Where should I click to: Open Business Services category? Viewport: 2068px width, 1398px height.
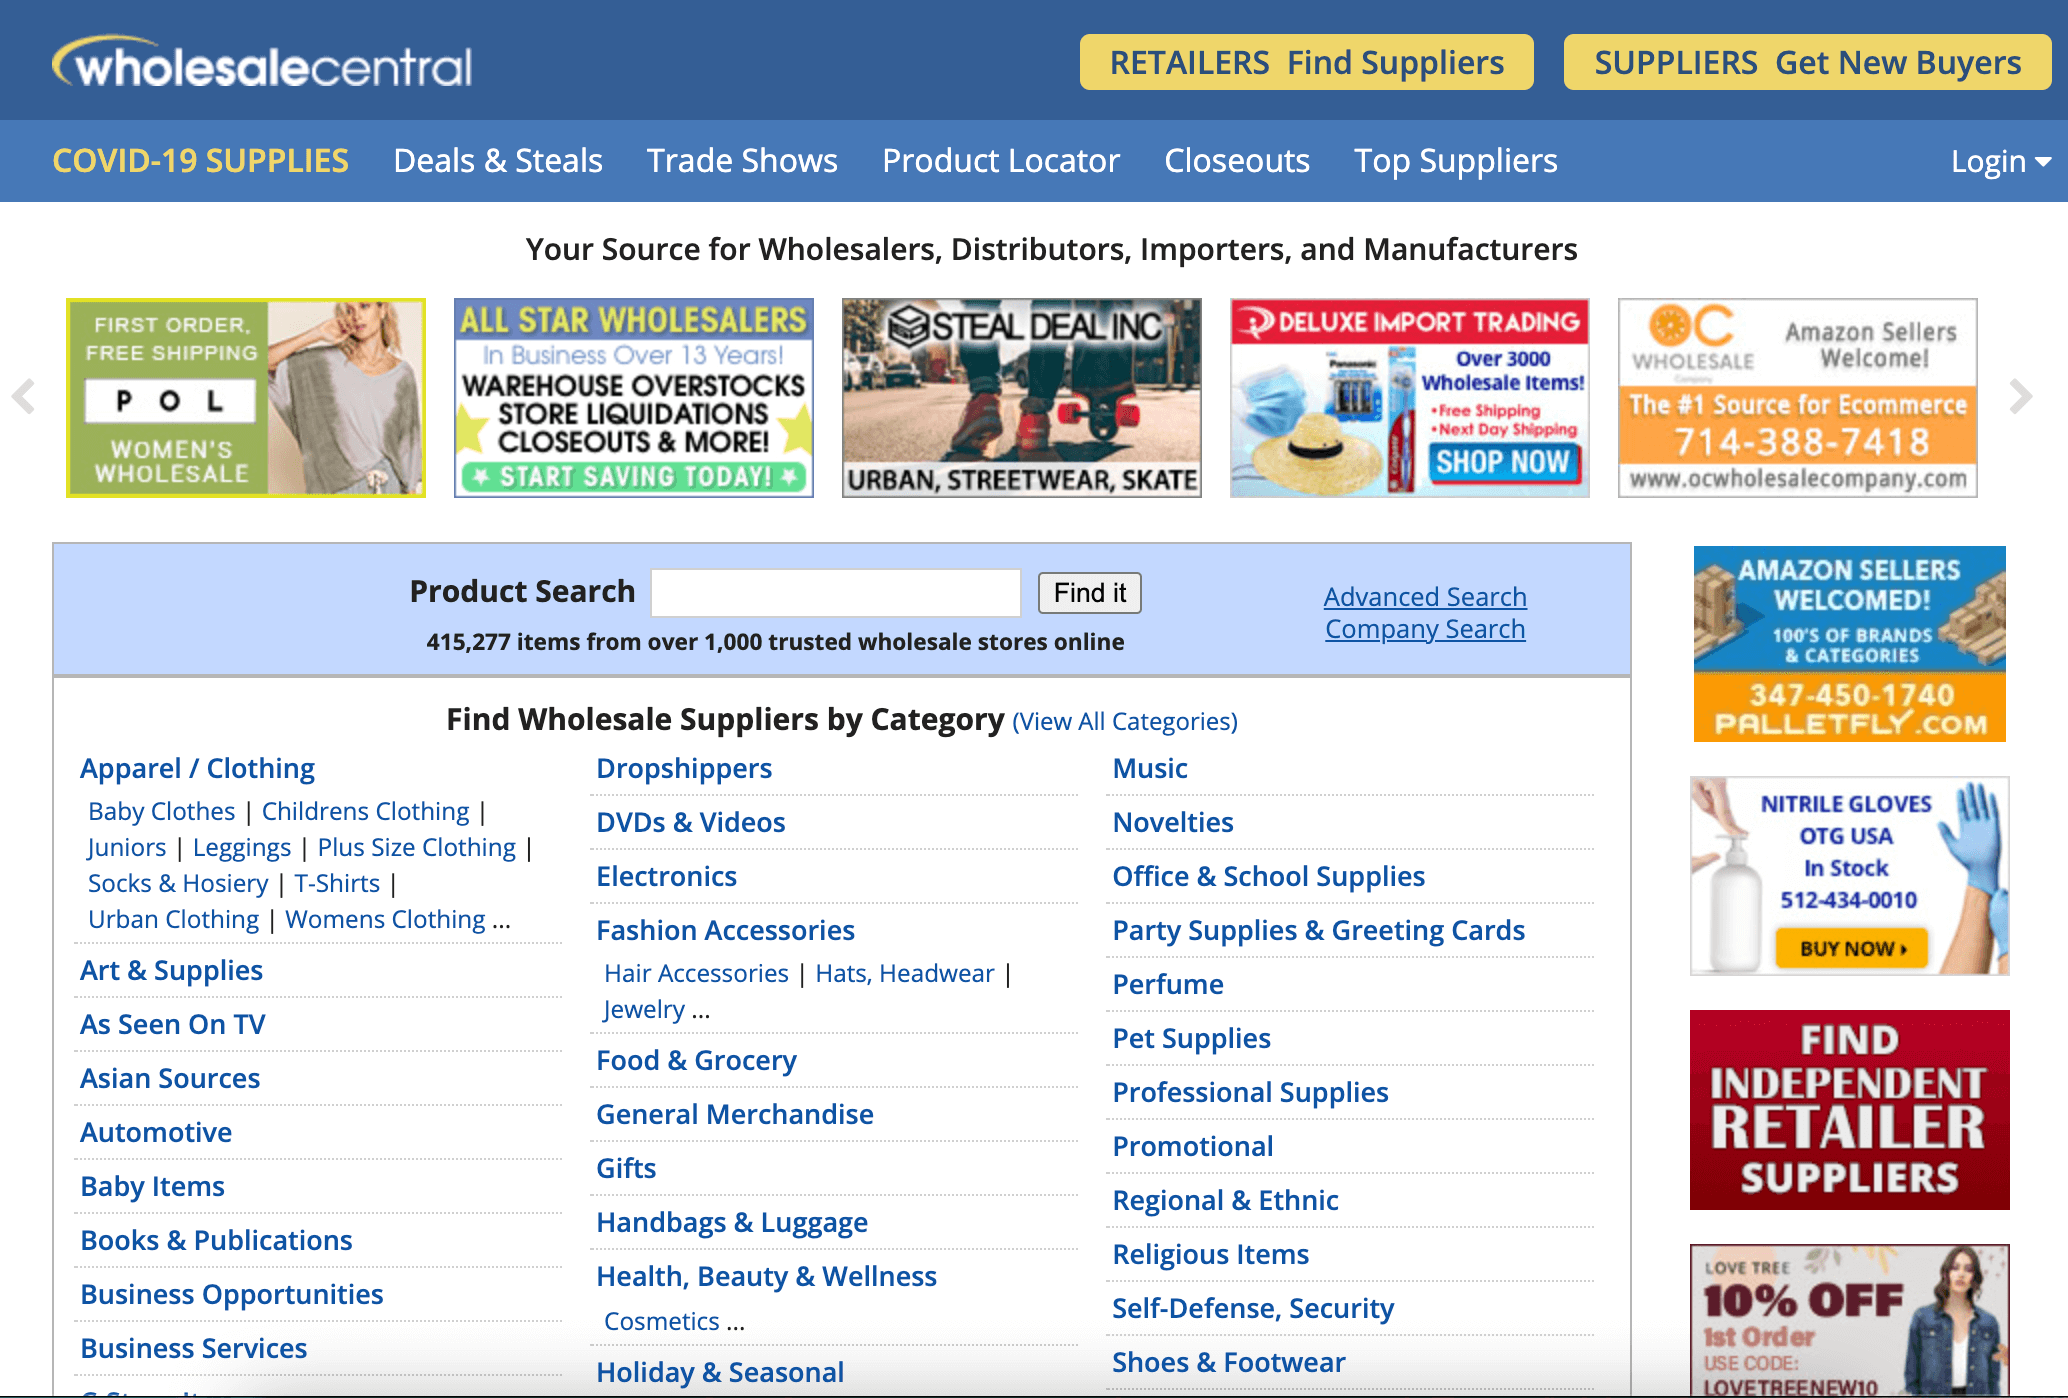pyautogui.click(x=194, y=1348)
